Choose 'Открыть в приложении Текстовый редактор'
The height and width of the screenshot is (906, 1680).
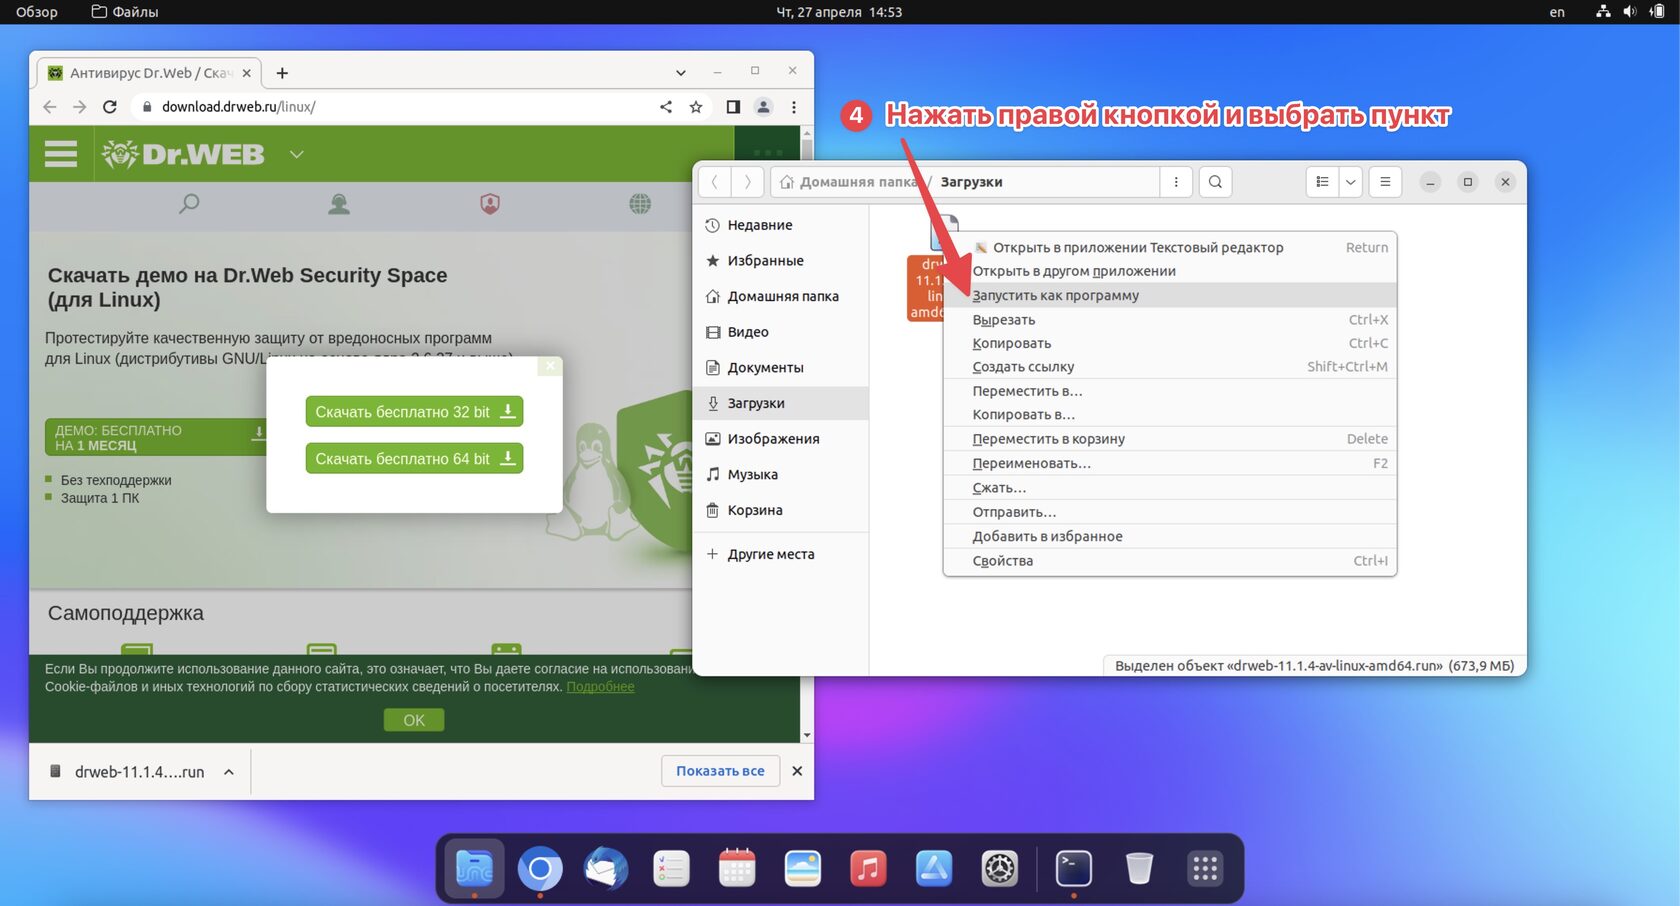[1170, 247]
